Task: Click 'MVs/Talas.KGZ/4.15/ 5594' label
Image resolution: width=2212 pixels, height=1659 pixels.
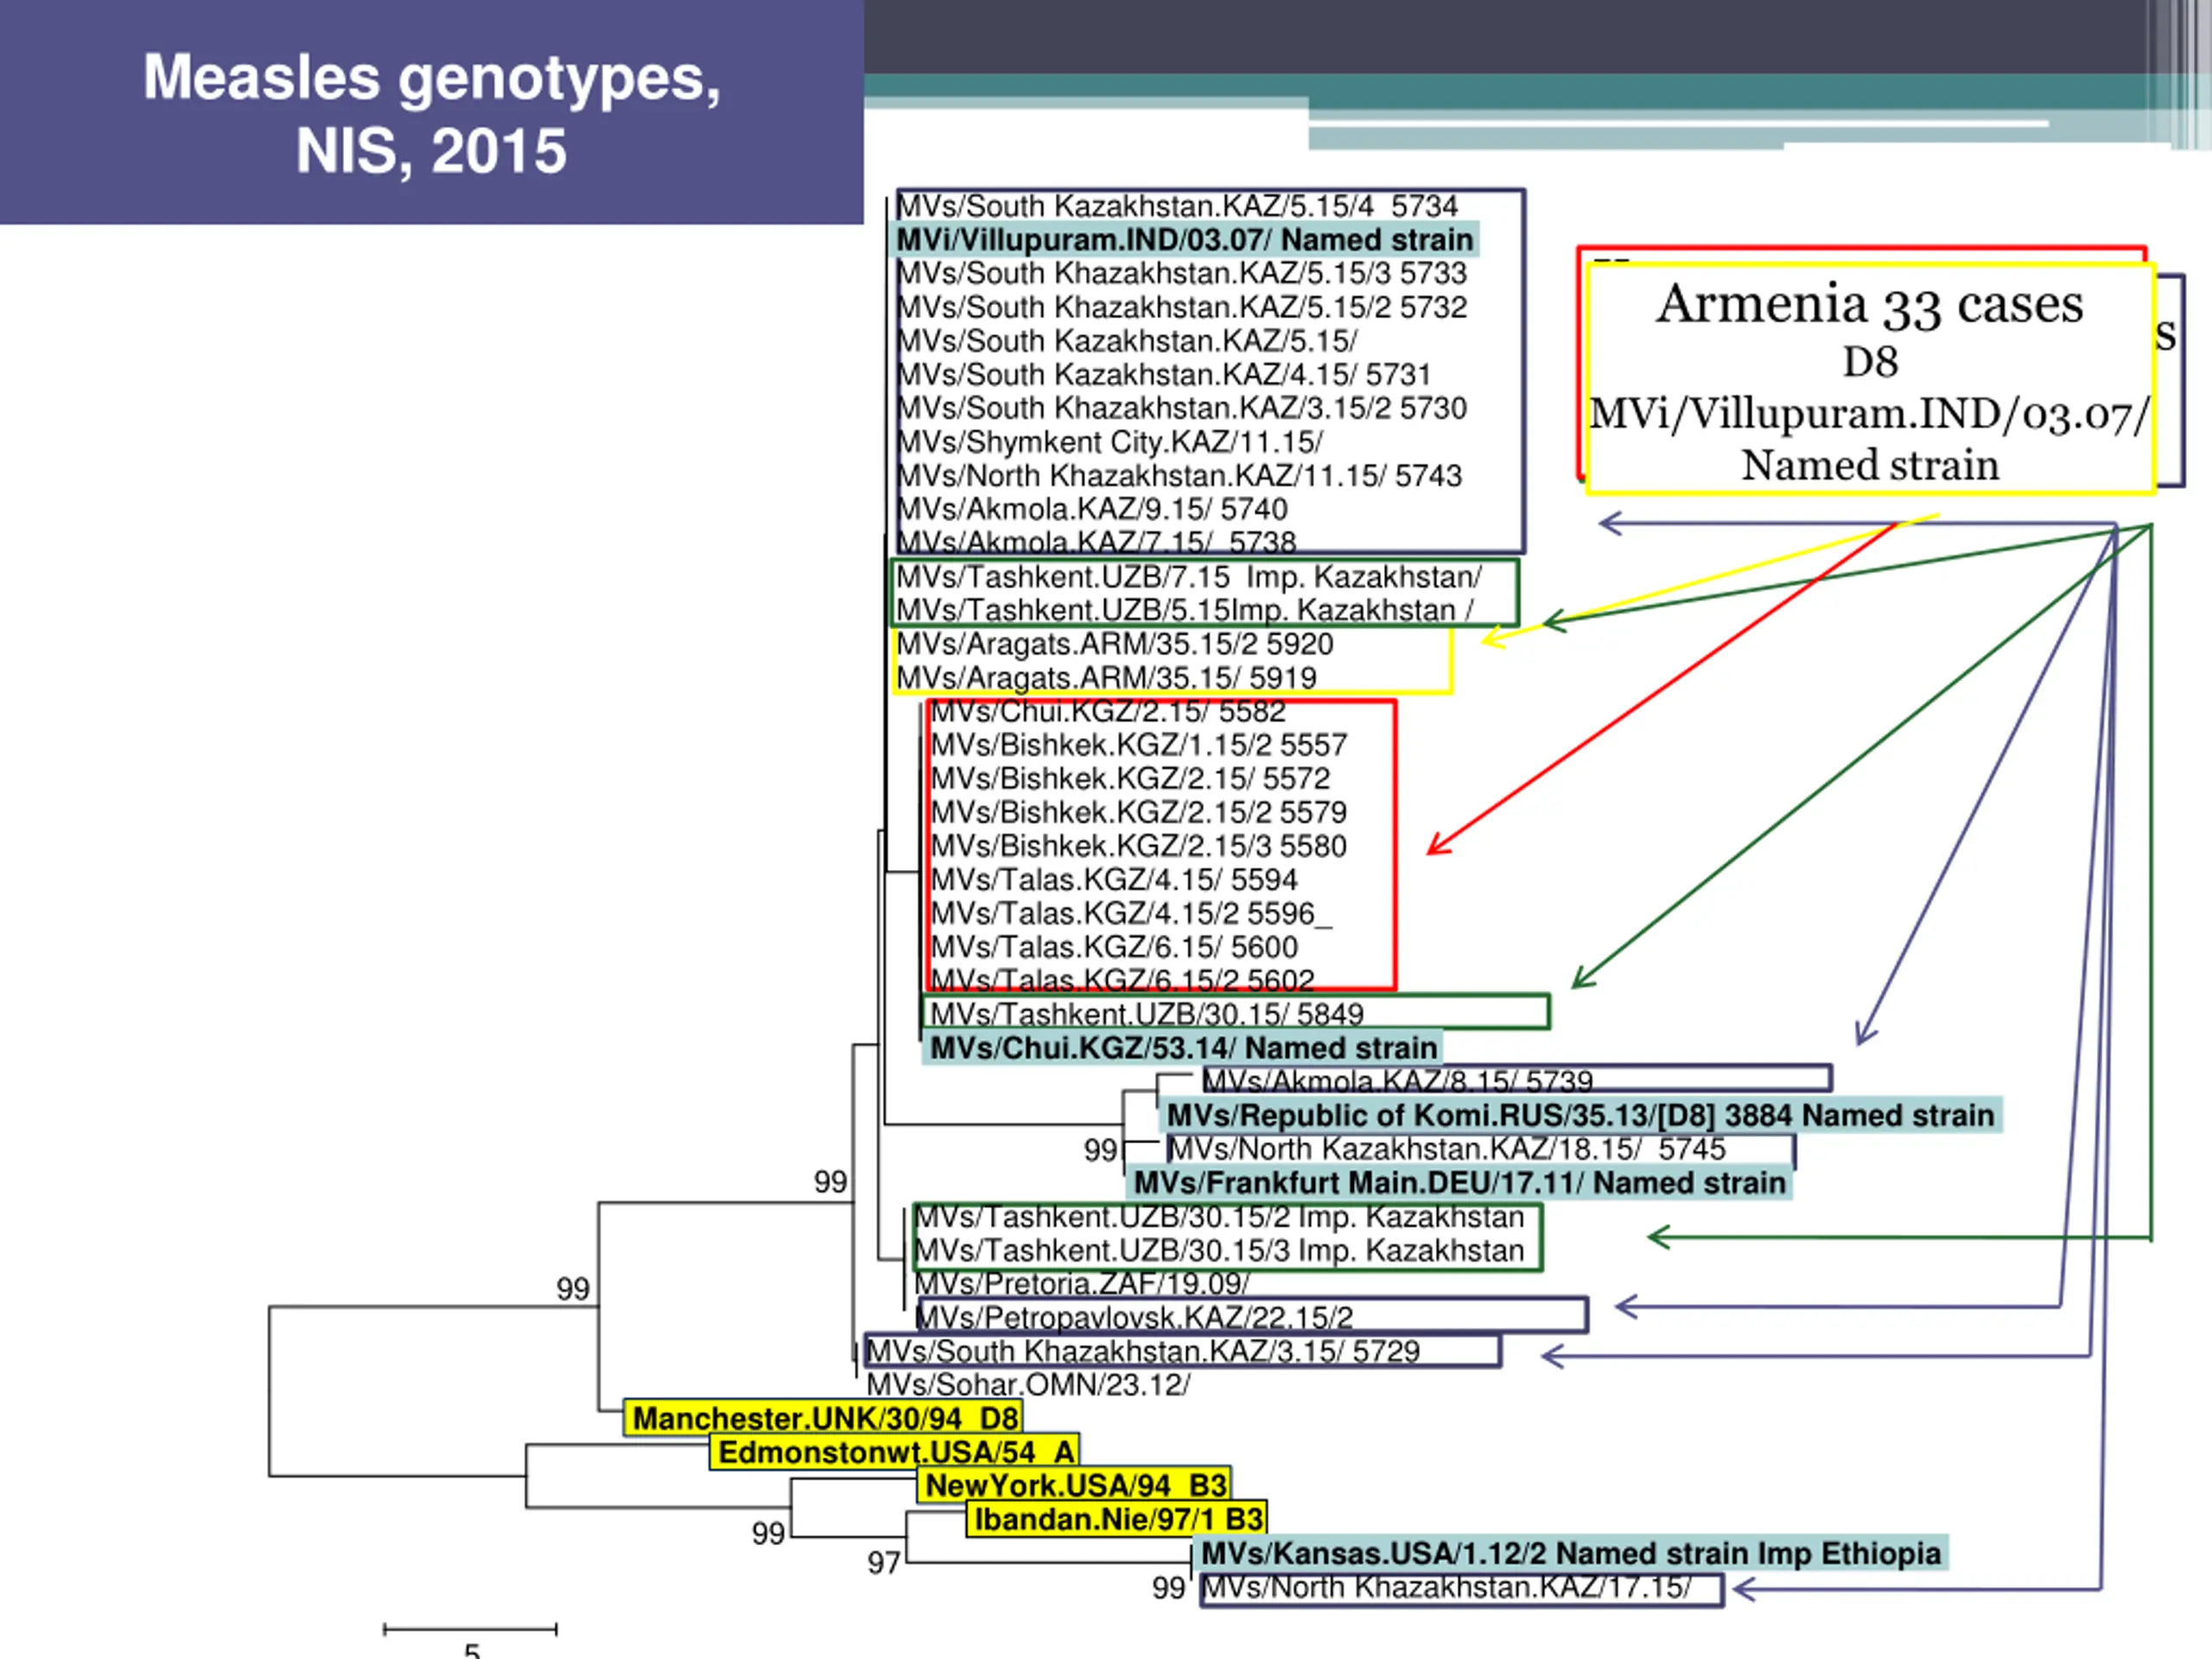Action: coord(1114,880)
